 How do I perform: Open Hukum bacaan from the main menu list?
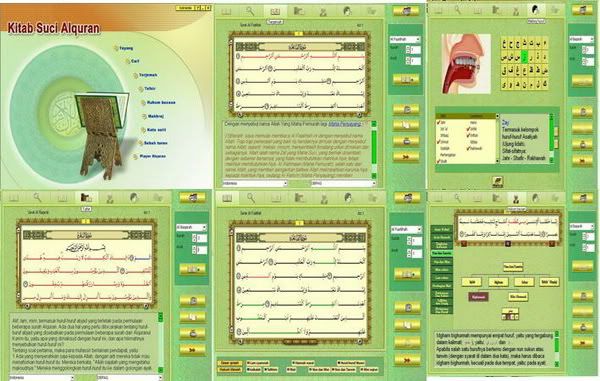click(x=161, y=103)
